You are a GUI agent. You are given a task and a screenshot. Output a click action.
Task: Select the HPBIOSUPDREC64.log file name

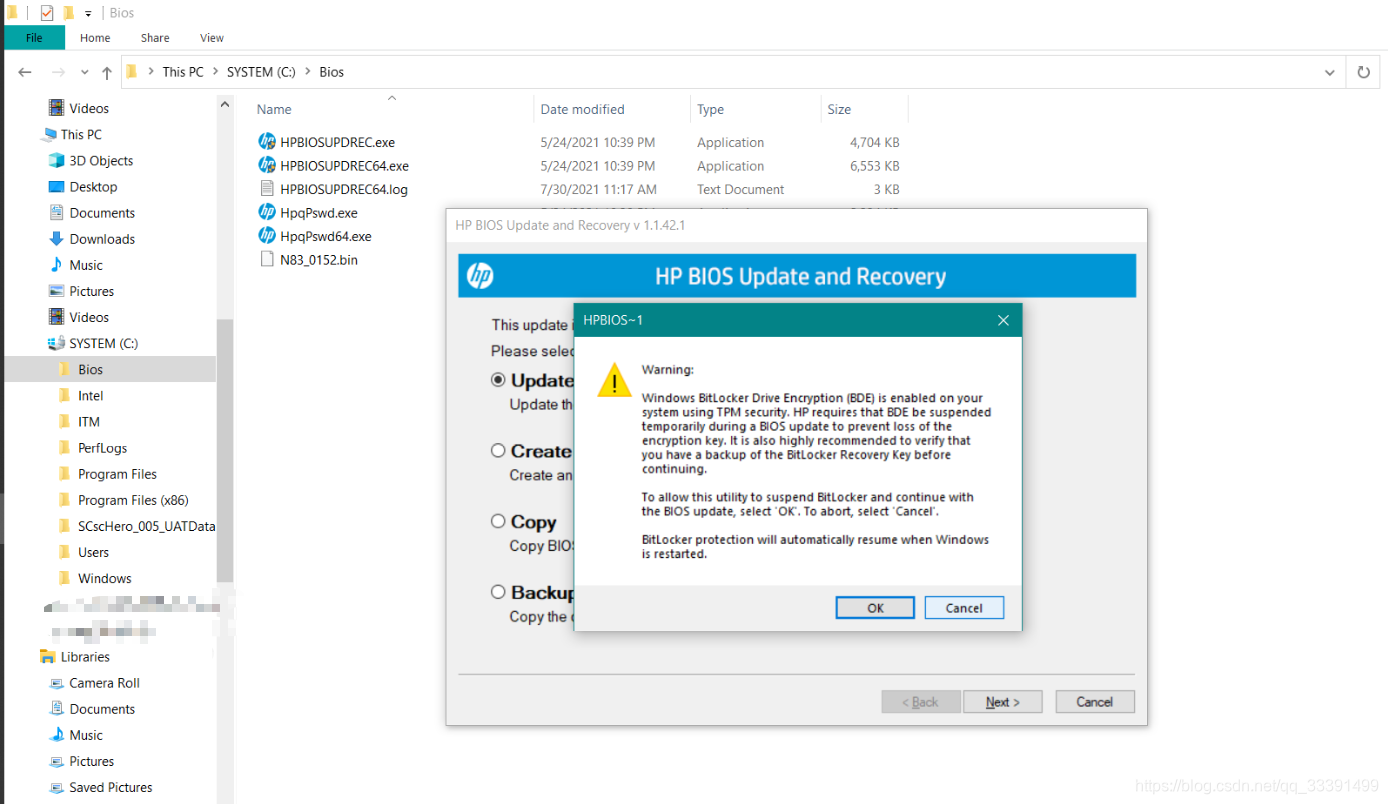click(x=344, y=189)
